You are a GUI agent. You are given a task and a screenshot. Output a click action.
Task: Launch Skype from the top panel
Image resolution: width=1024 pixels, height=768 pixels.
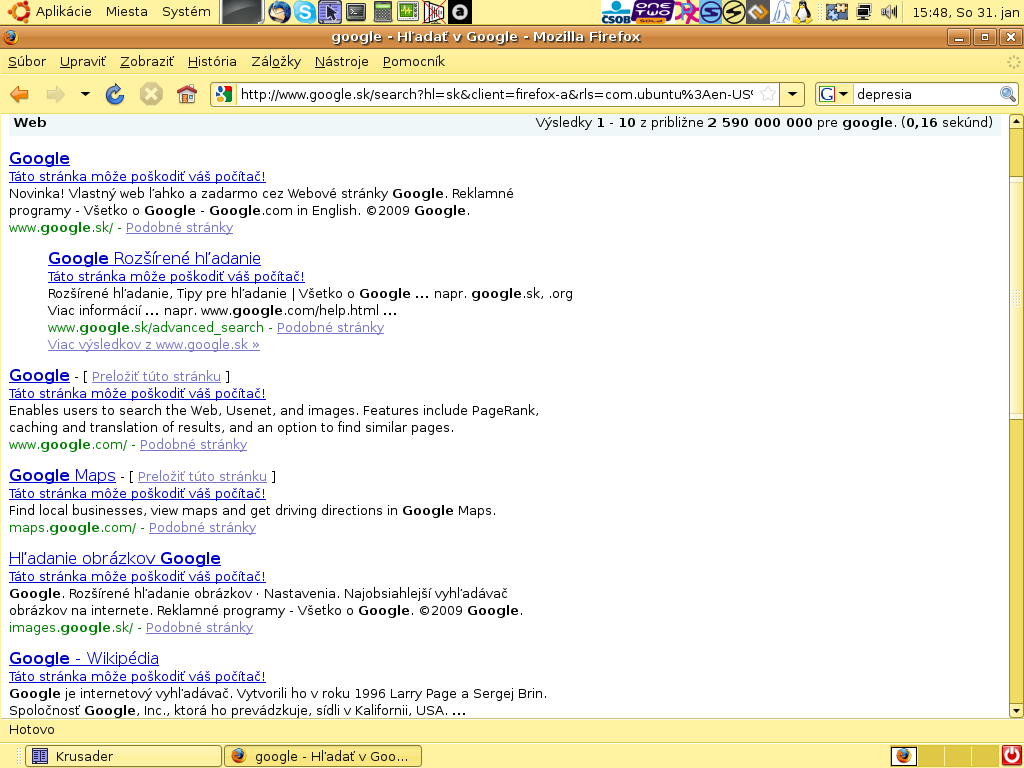coord(304,12)
